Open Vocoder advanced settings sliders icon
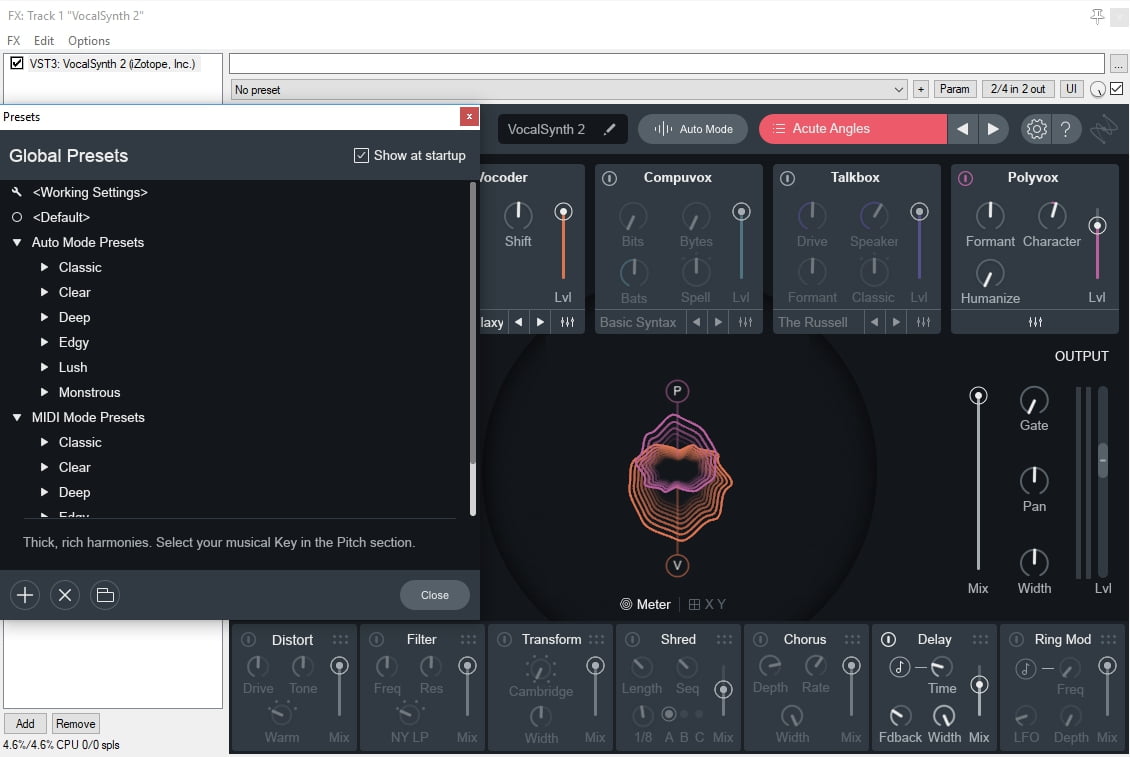Image resolution: width=1130 pixels, height=757 pixels. [x=567, y=322]
